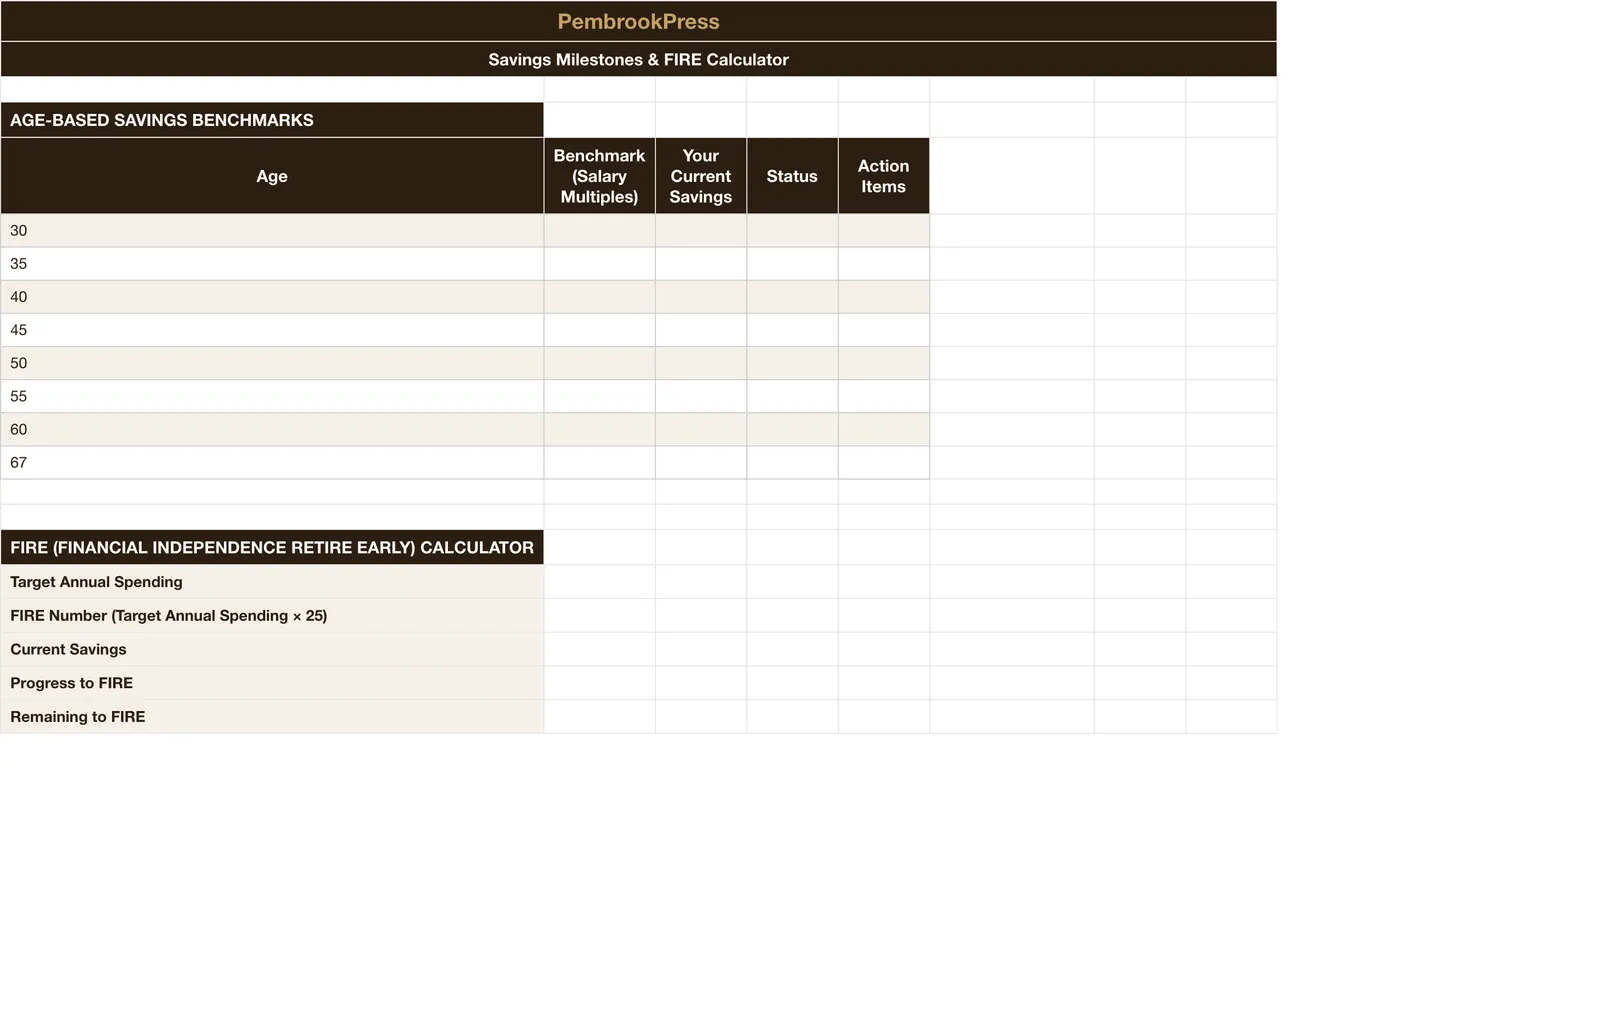This screenshot has width=1600, height=1029.
Task: Click the Age column header
Action: coord(272,176)
